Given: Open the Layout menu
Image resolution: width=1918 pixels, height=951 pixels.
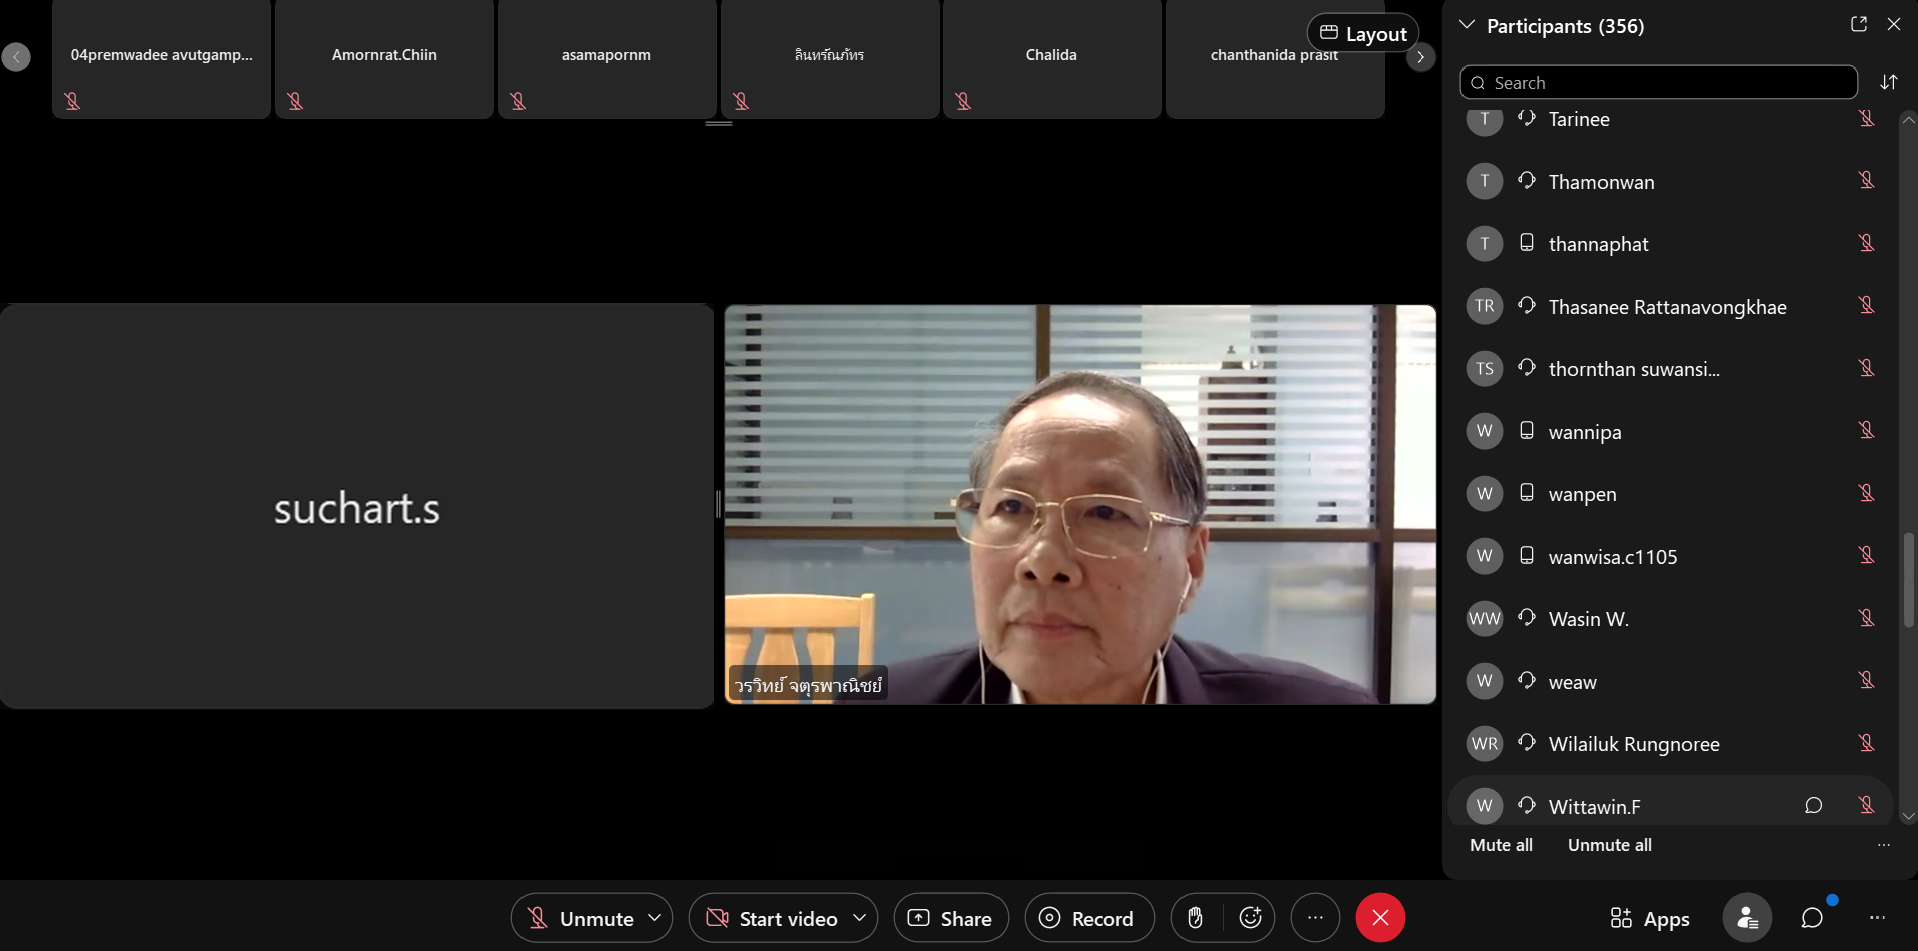Looking at the screenshot, I should (x=1362, y=33).
